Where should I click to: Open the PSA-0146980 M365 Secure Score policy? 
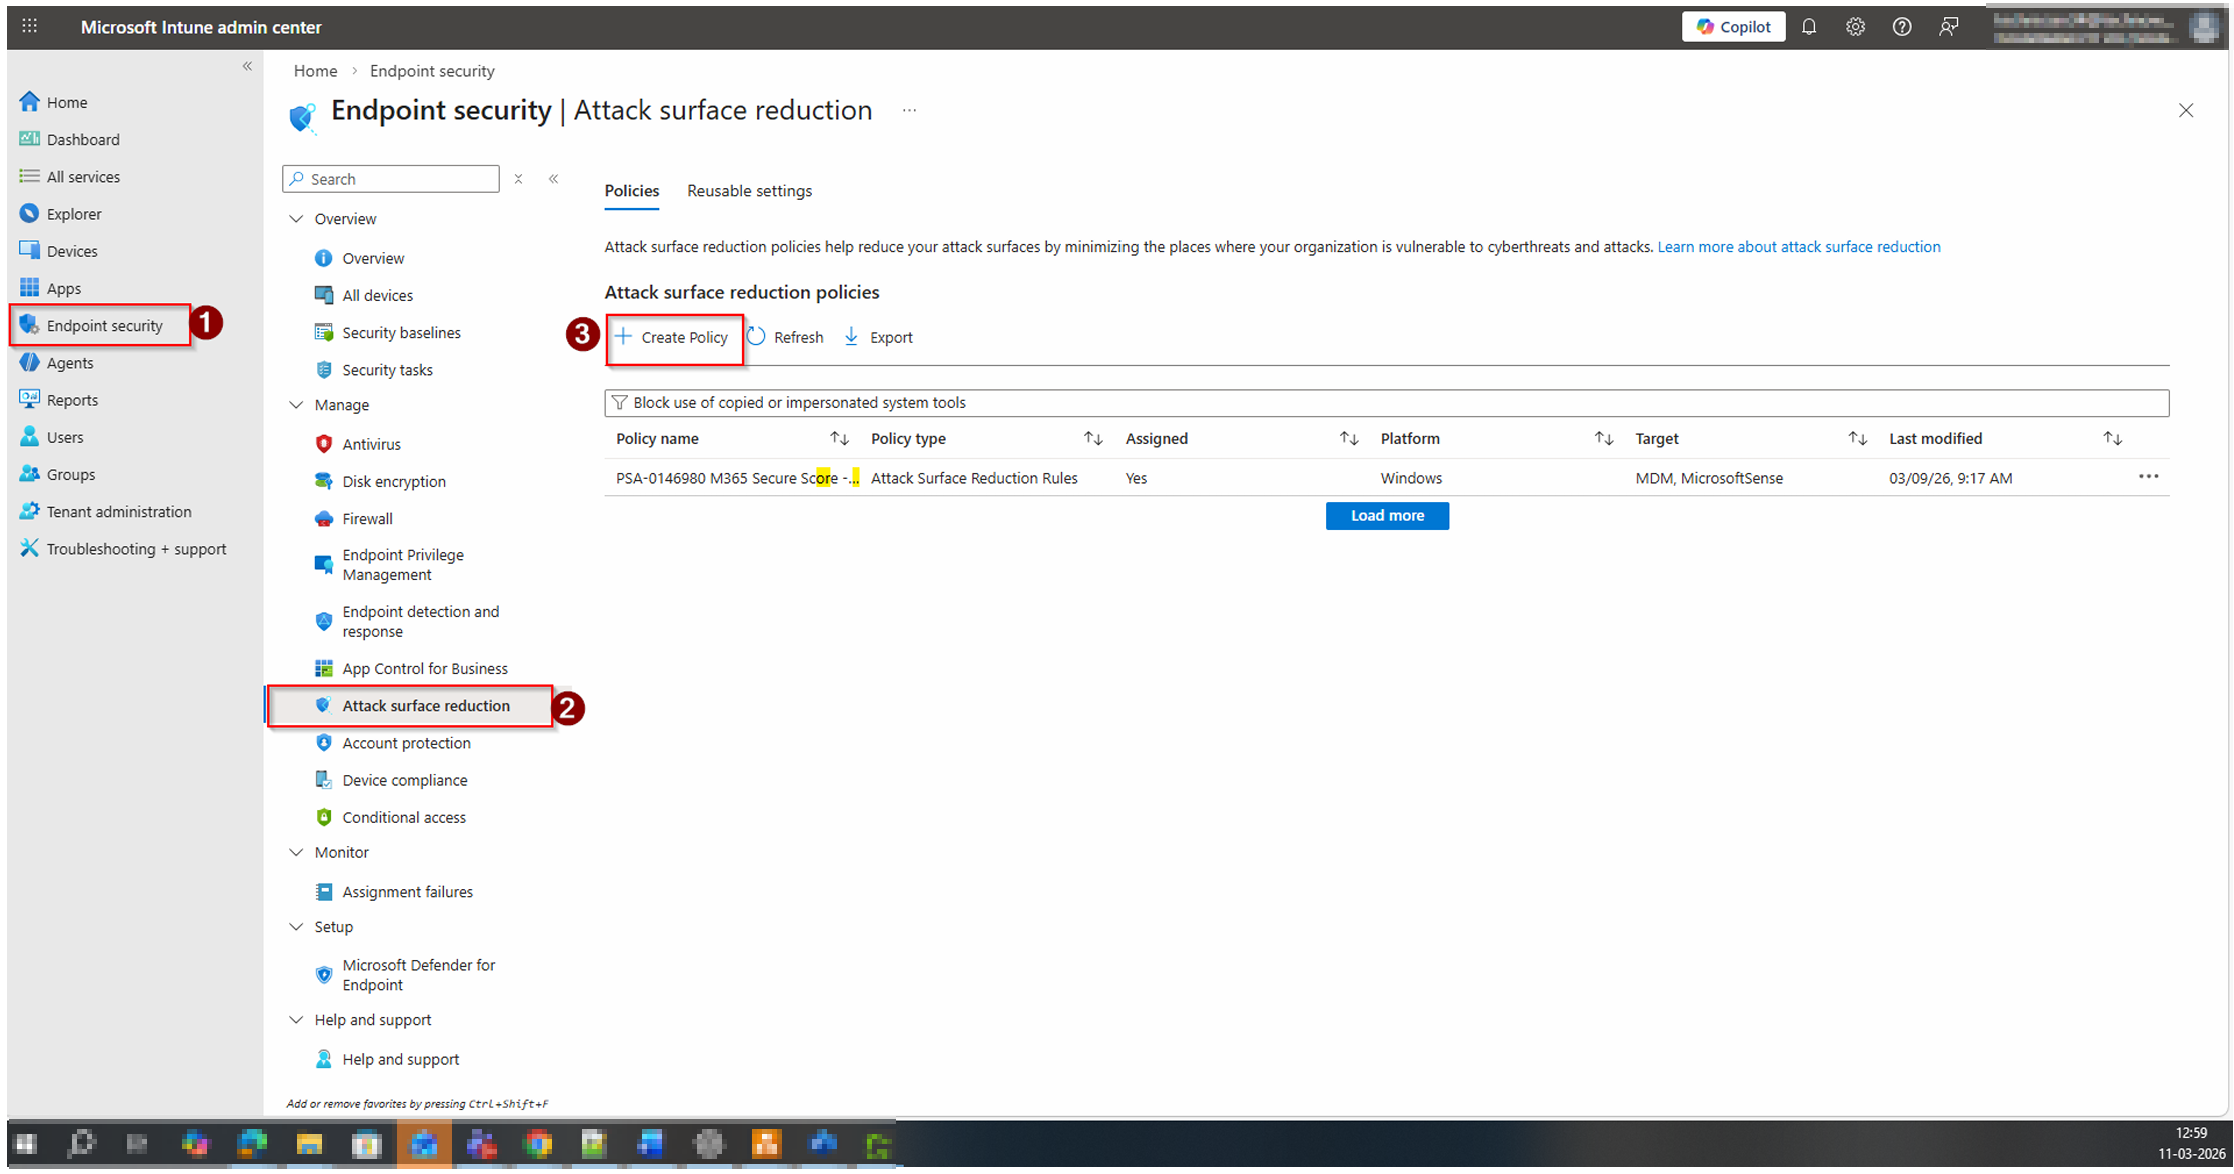[737, 478]
